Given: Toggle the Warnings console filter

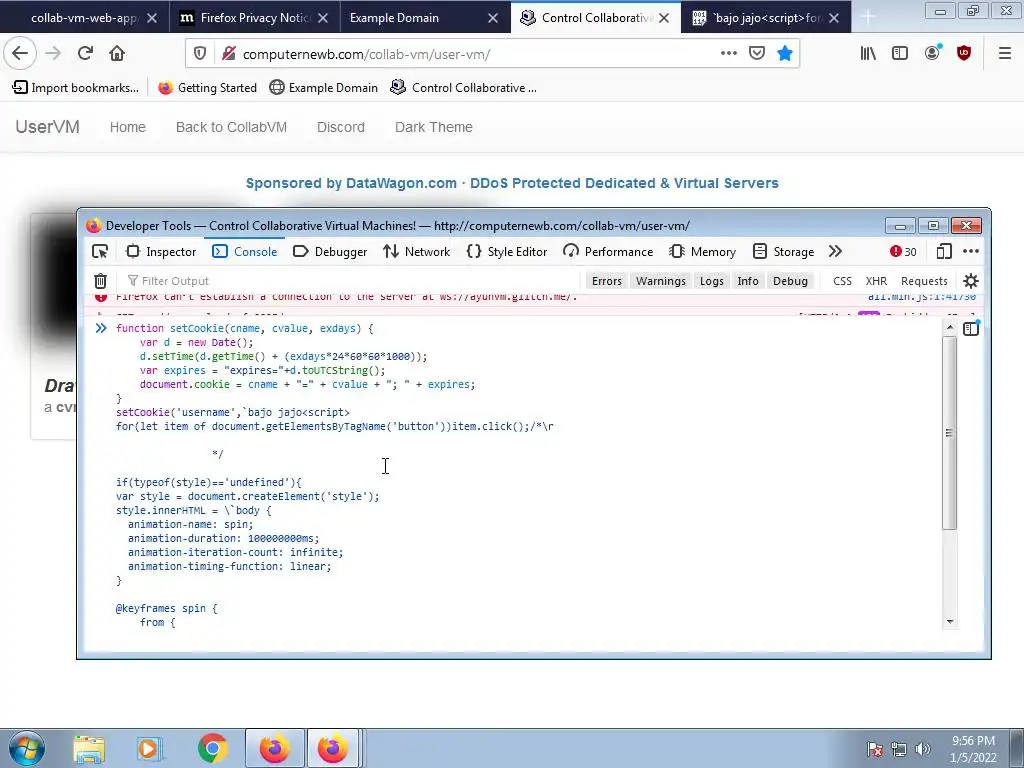Looking at the screenshot, I should coord(661,281).
